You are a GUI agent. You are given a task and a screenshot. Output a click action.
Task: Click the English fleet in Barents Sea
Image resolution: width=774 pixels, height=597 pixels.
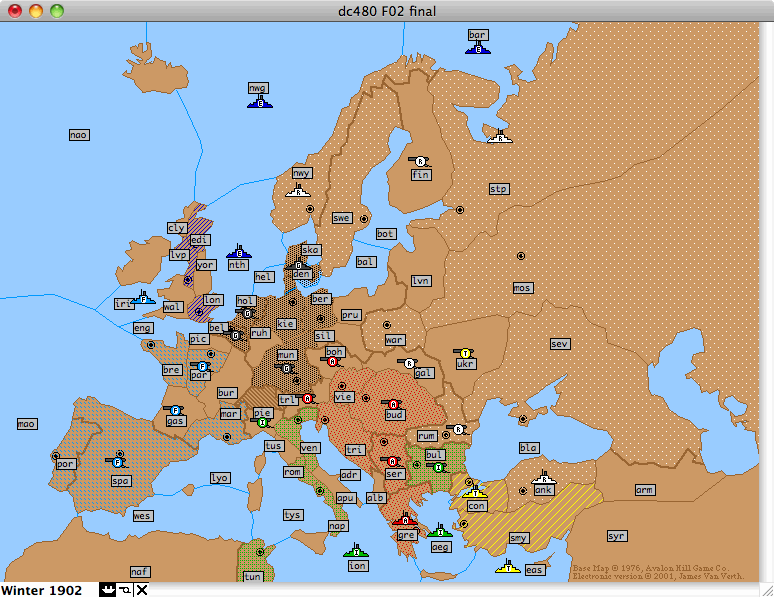click(478, 48)
